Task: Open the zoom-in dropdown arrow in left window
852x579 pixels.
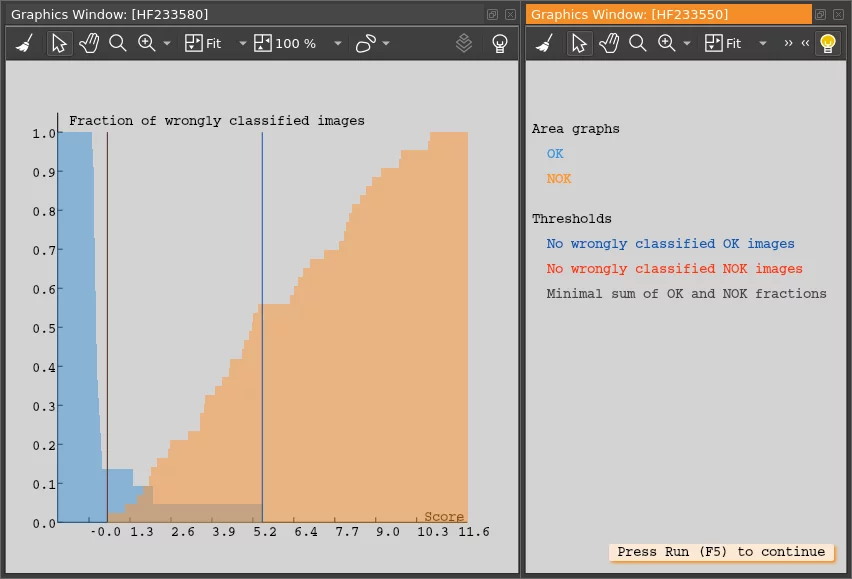Action: click(x=167, y=44)
